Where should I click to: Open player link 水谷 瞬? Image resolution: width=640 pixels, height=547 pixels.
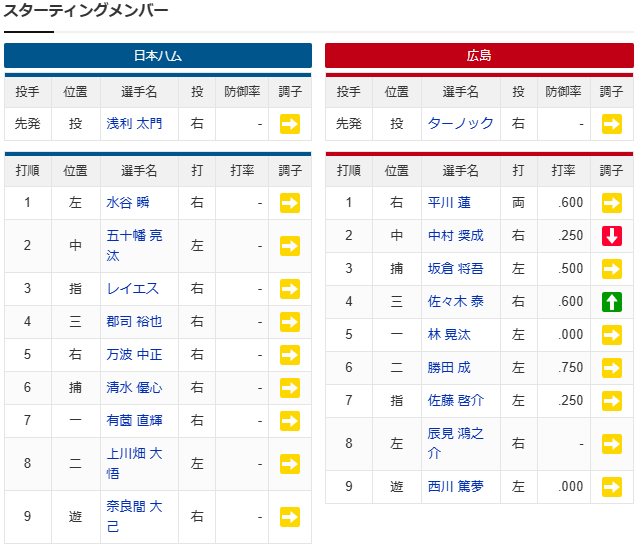[x=128, y=203]
